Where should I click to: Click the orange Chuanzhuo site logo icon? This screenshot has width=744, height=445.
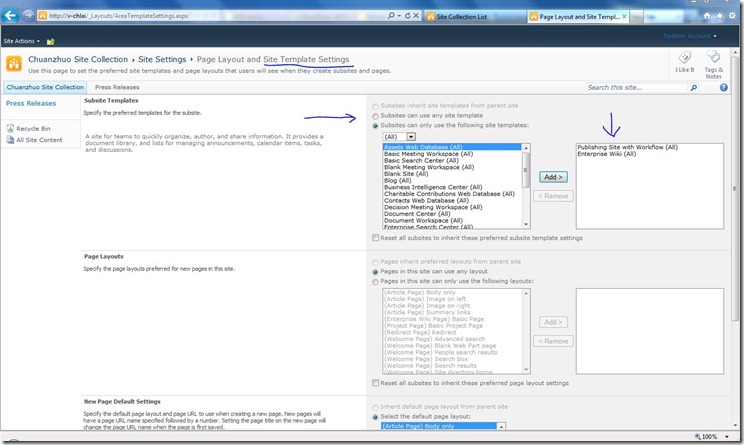click(x=14, y=64)
